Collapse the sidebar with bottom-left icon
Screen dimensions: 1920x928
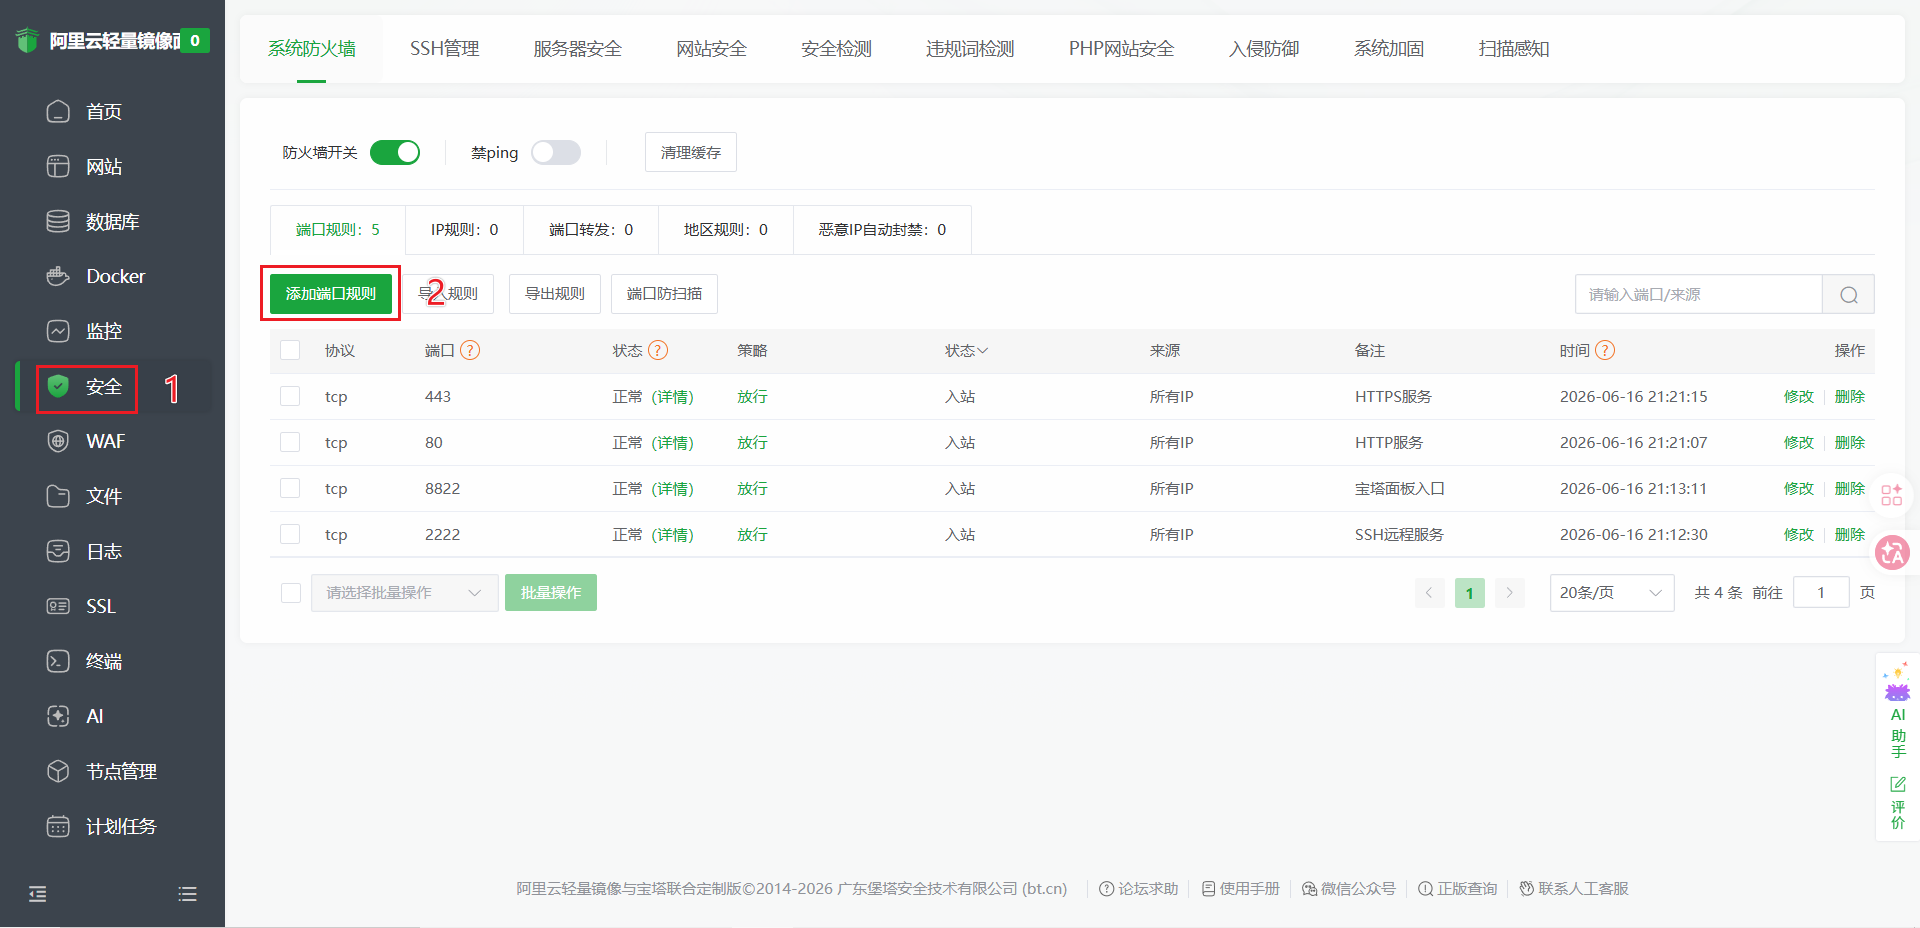tap(38, 894)
